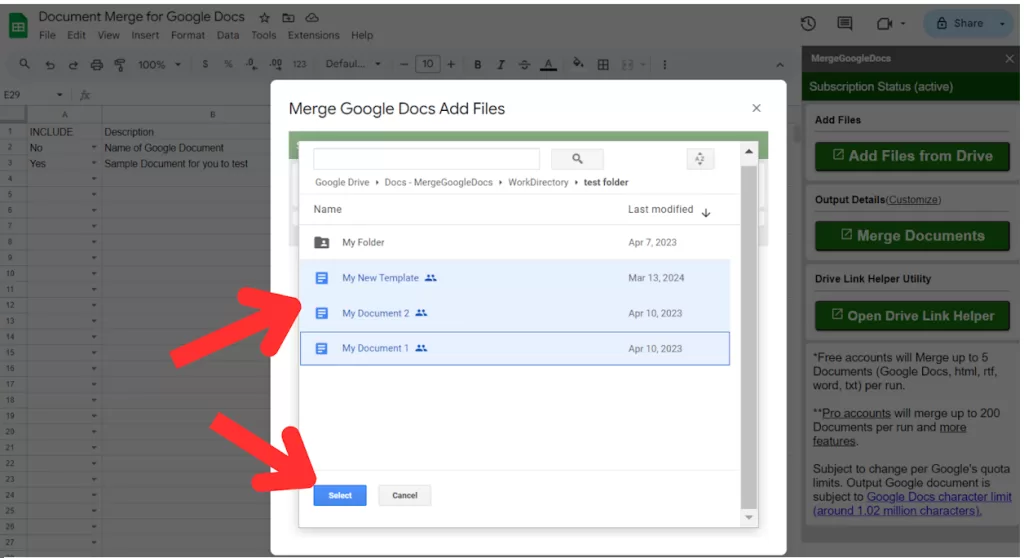Image resolution: width=1024 pixels, height=558 pixels.
Task: Star the Document Merge spreadsheet
Action: (x=265, y=18)
